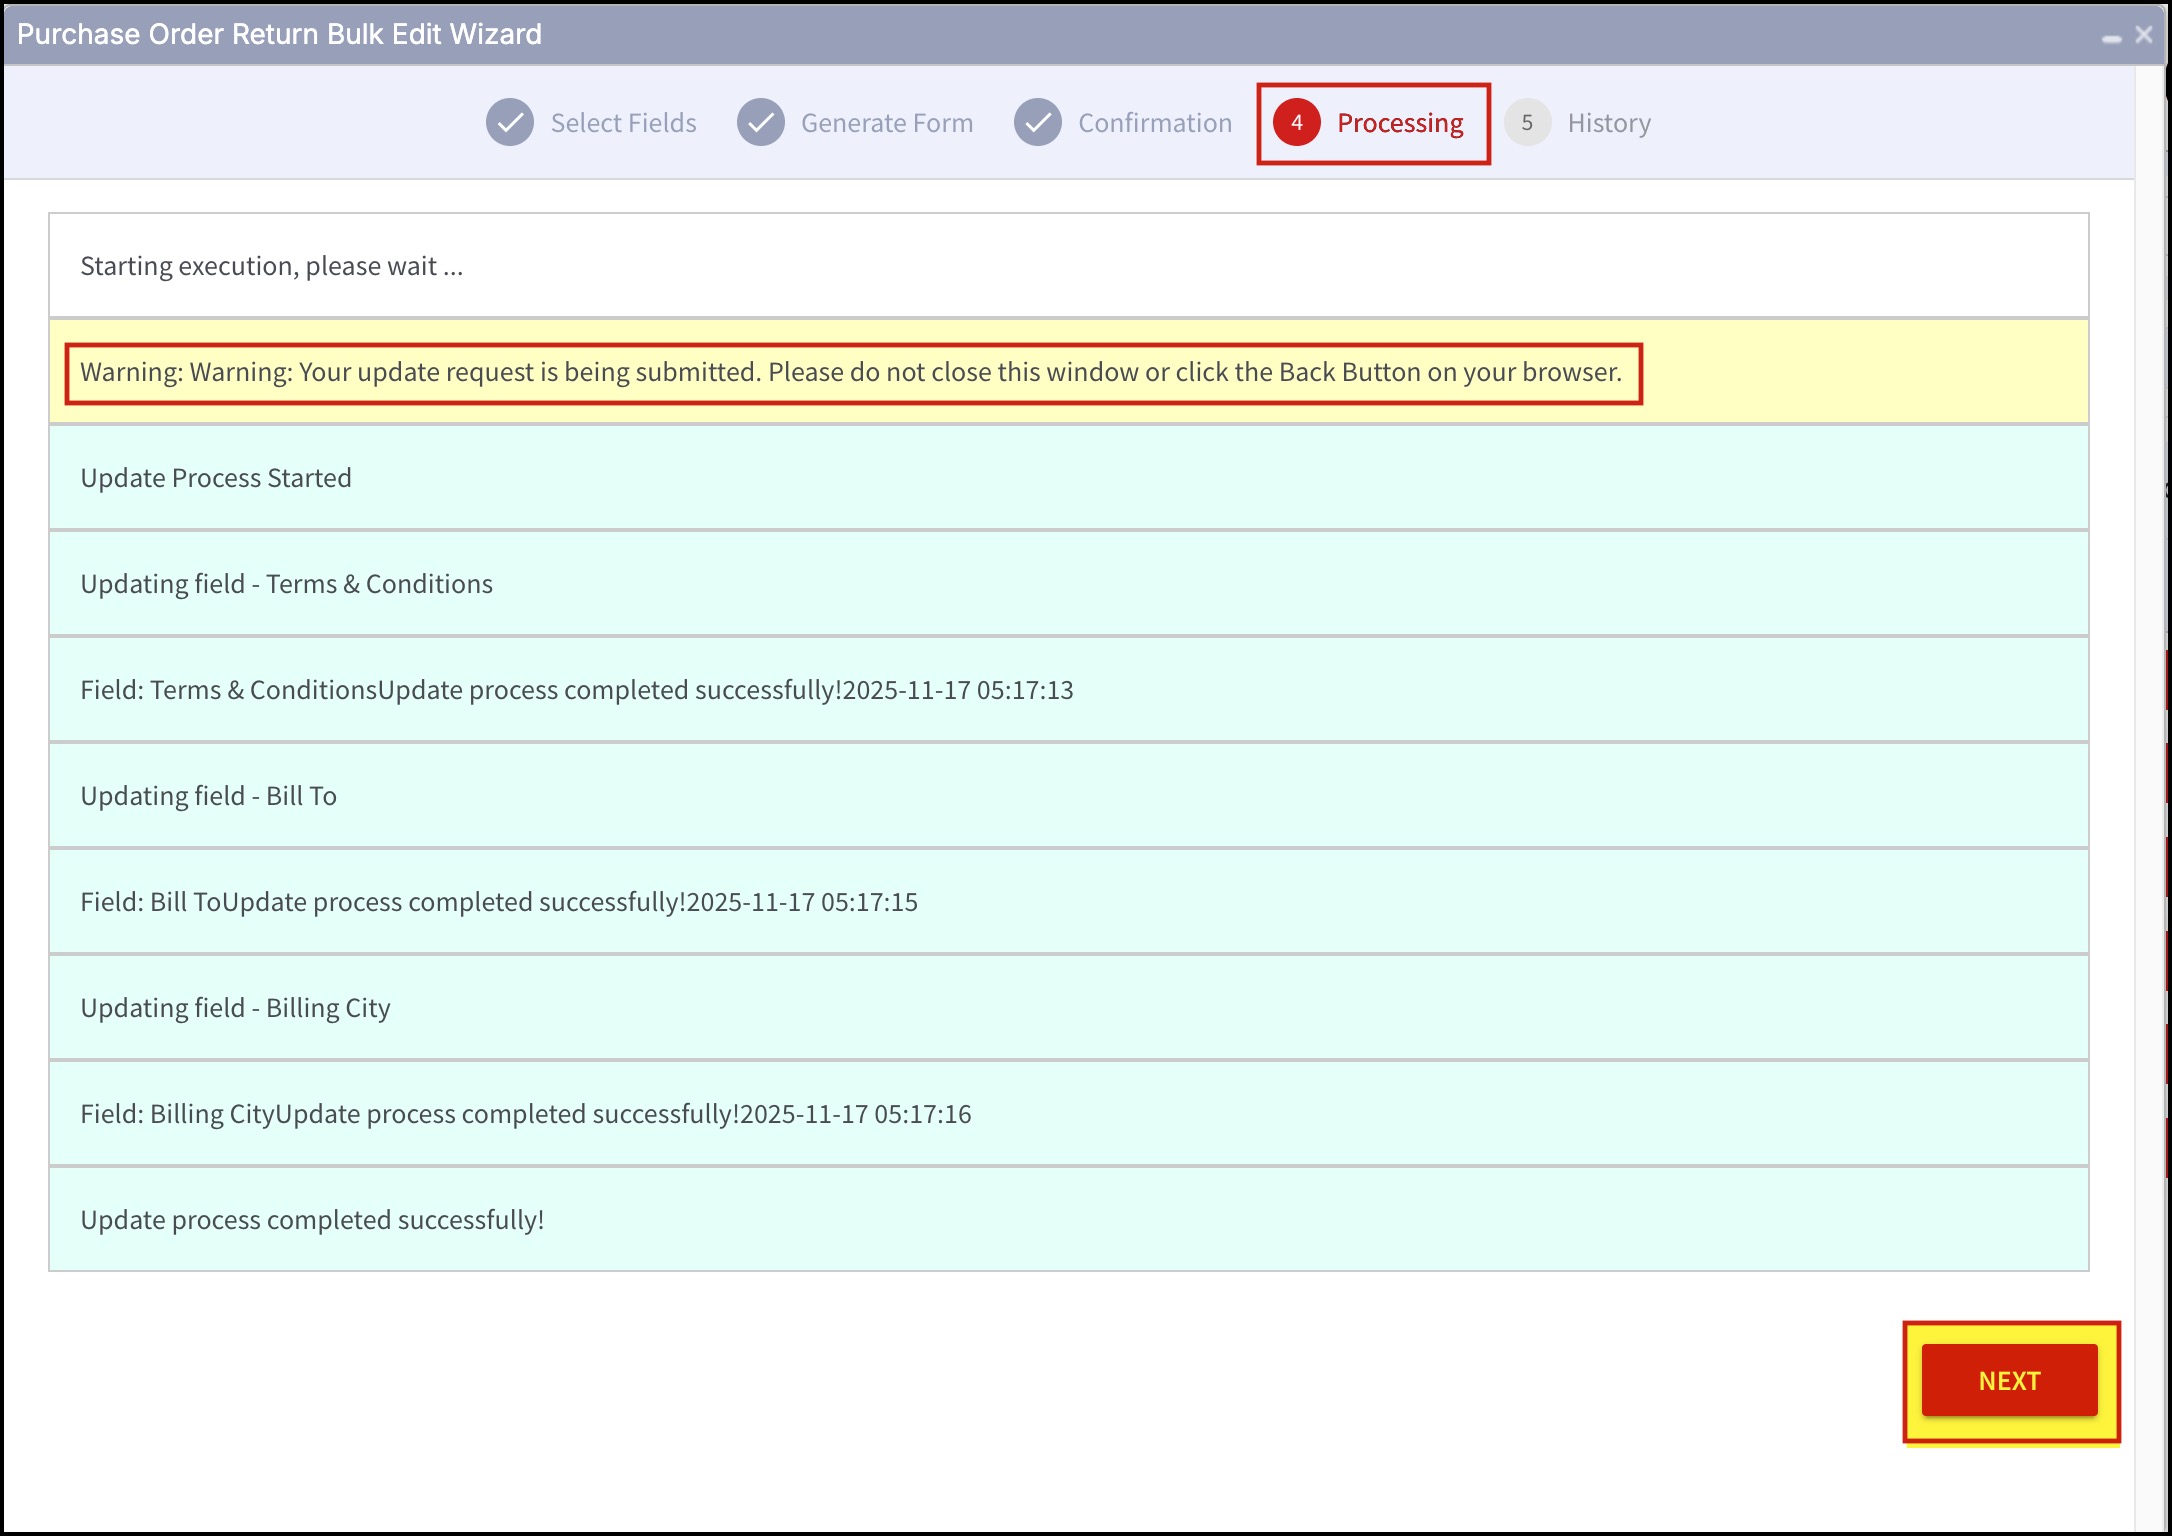
Task: Click the Confirmation step label
Action: point(1154,123)
